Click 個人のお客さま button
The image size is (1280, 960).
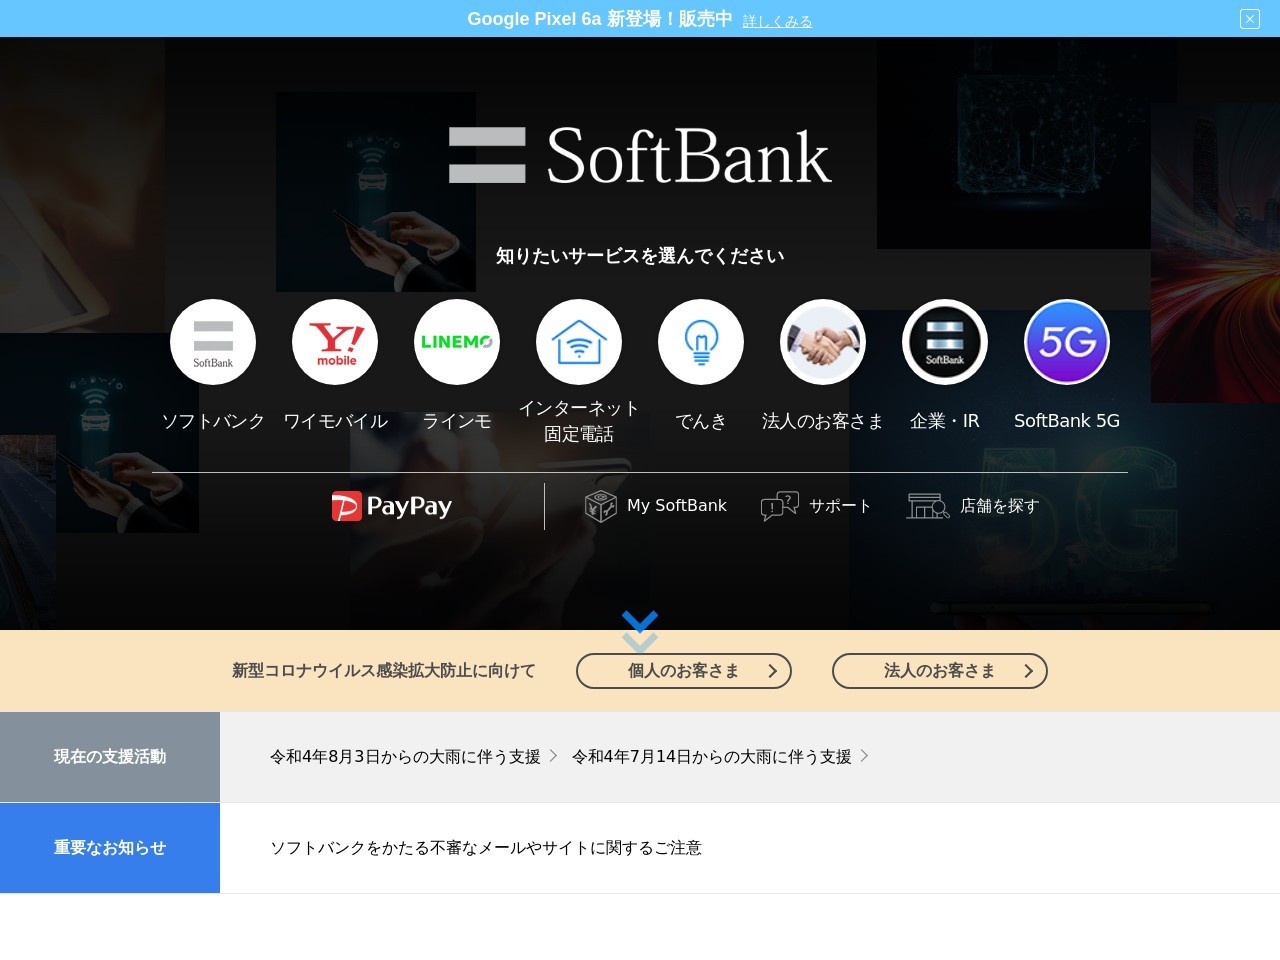pyautogui.click(x=684, y=671)
